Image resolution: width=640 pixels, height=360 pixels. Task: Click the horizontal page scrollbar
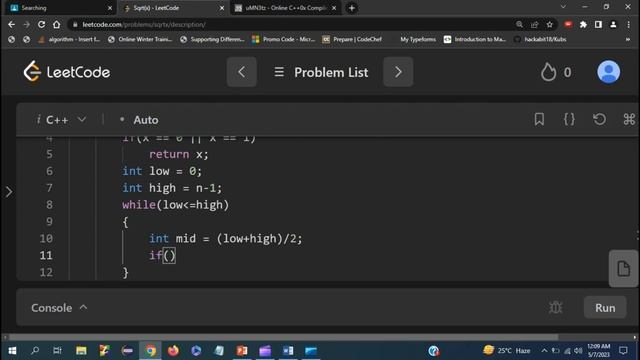(284, 338)
